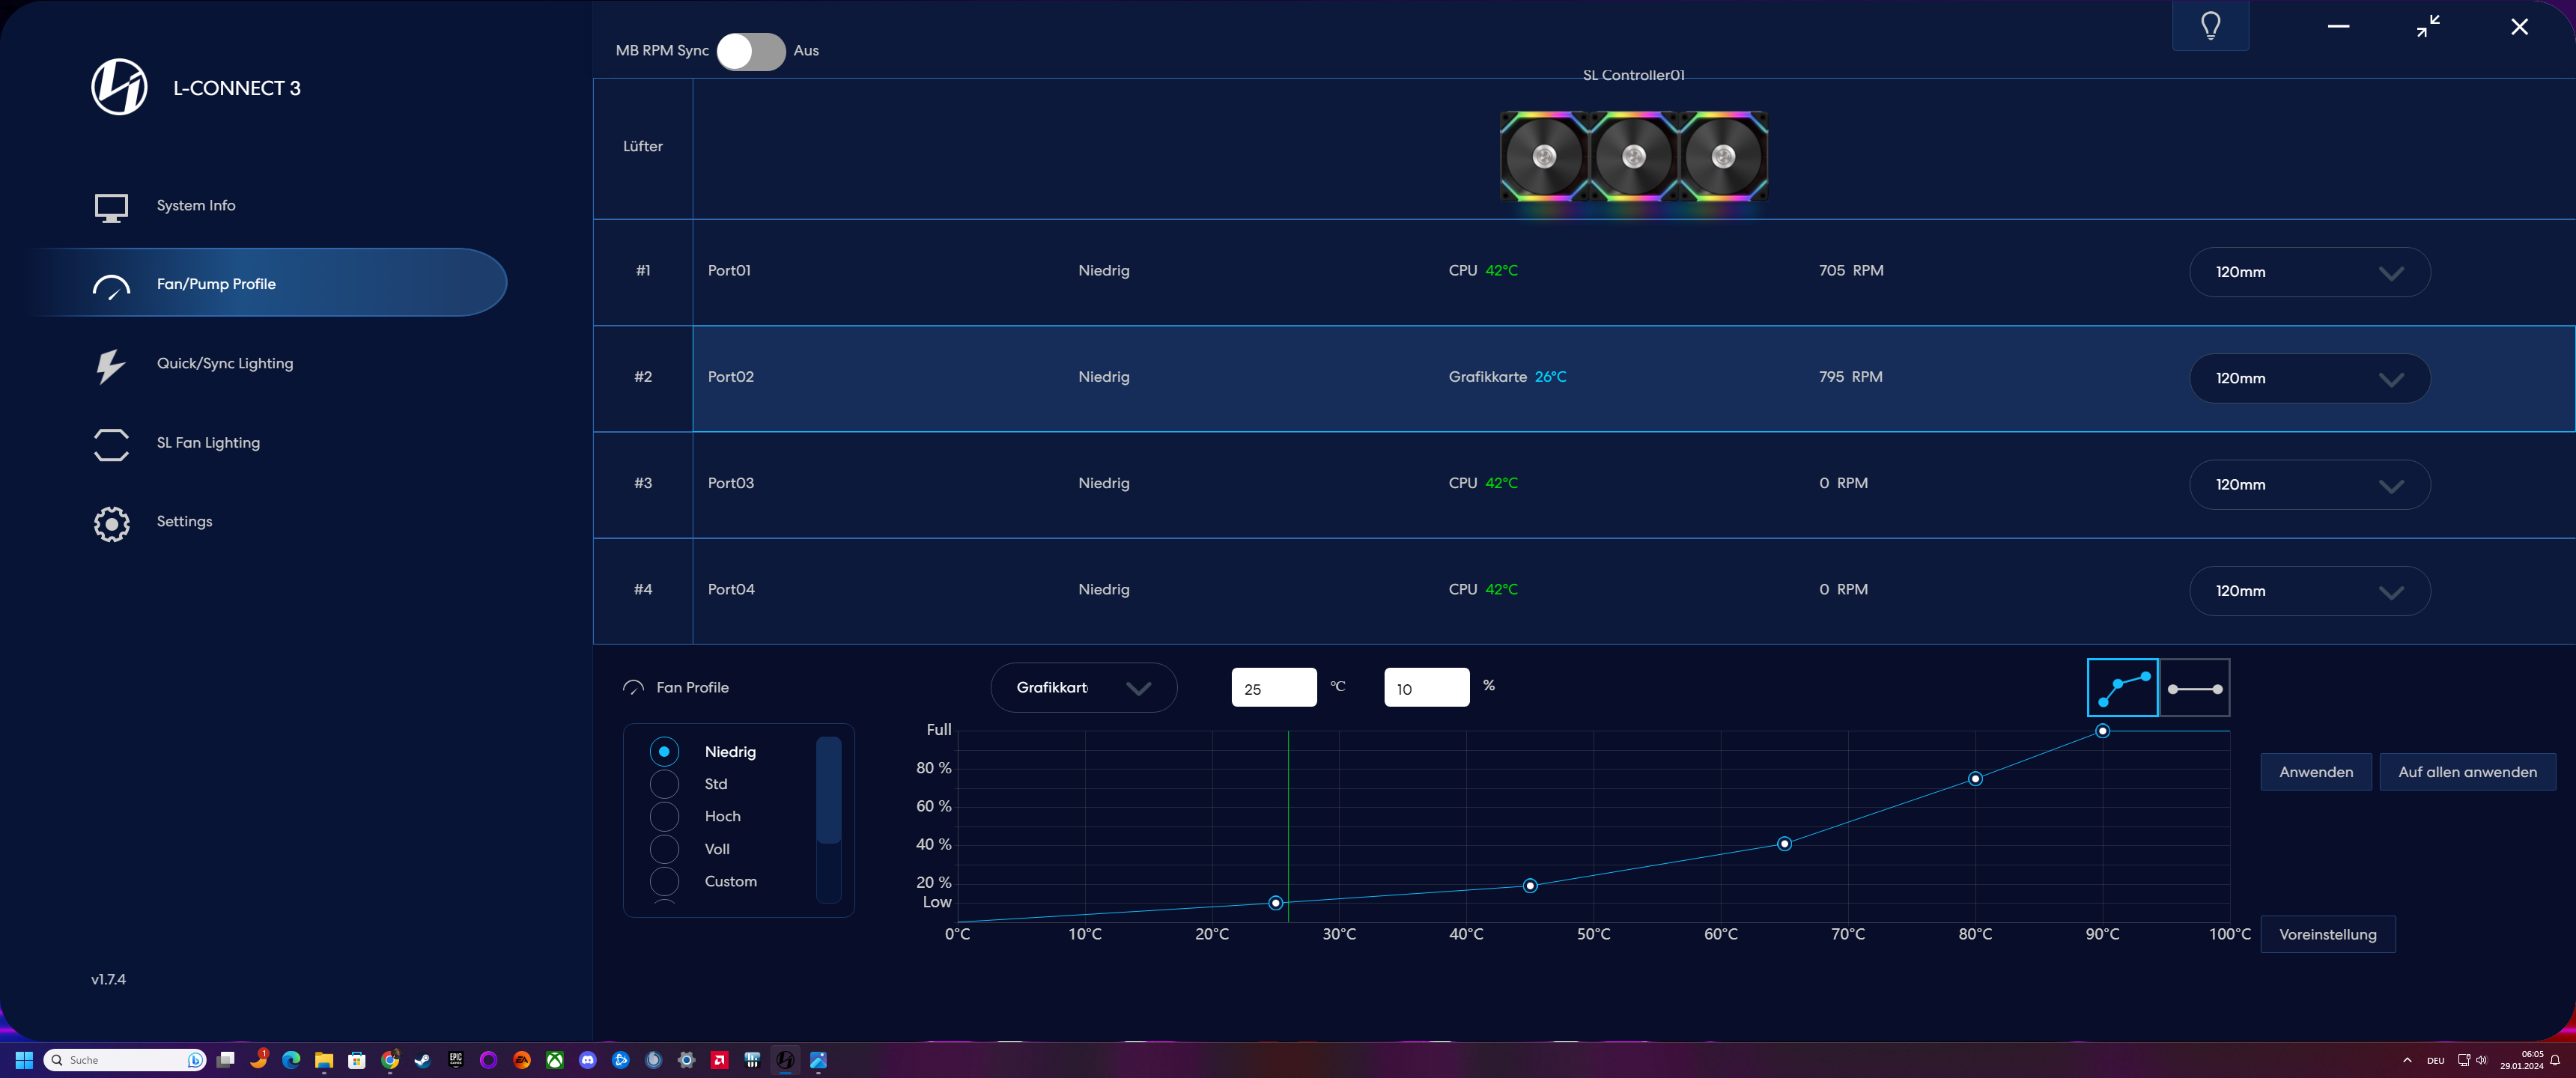Open Settings gear icon in sidebar
Viewport: 2576px width, 1078px height.
111,523
